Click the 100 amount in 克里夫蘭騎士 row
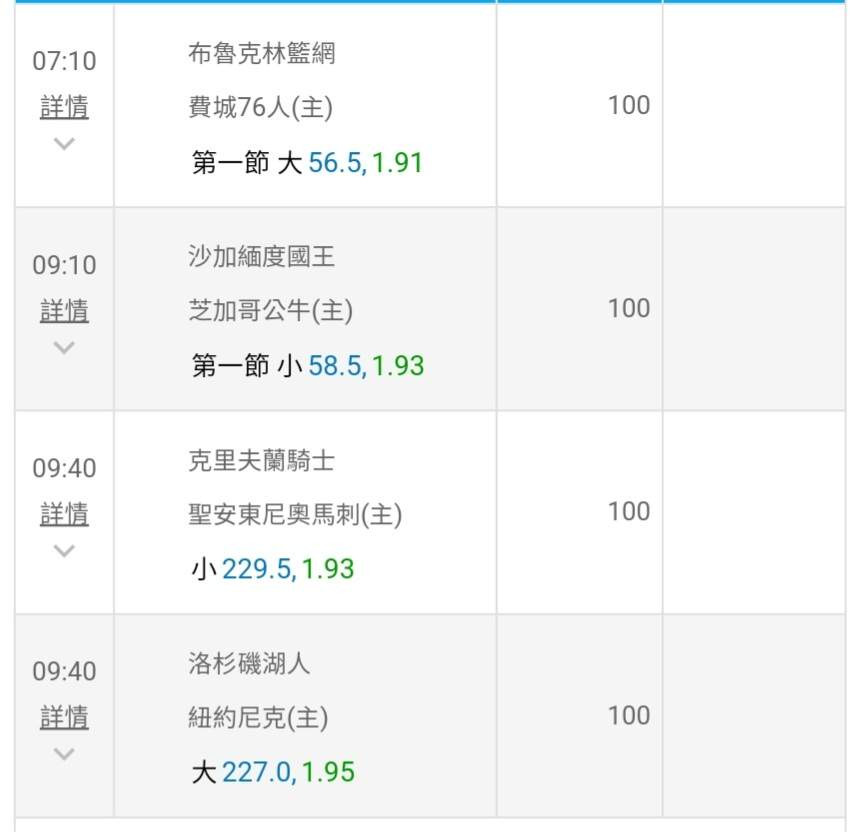Viewport: 851px width, 832px height. (x=629, y=511)
